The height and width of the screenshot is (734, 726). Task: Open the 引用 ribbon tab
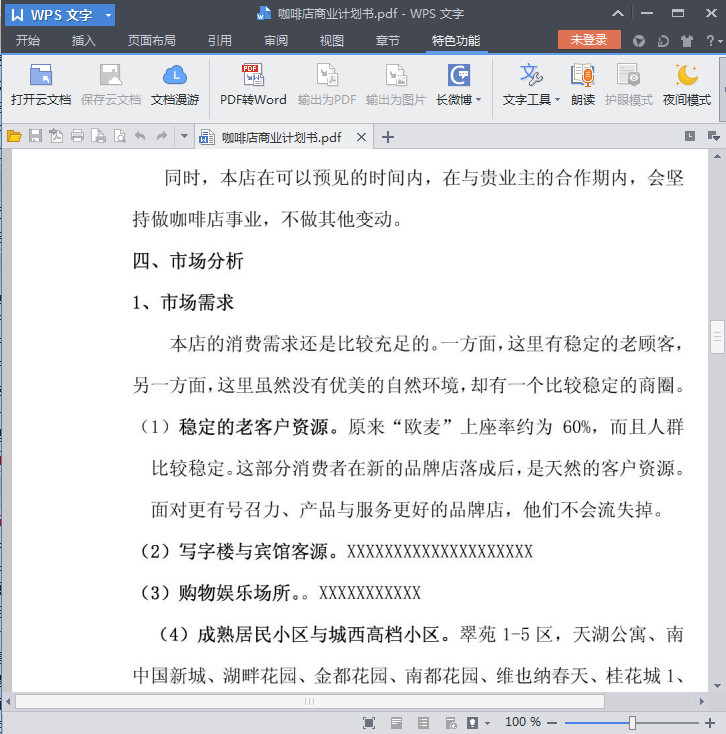[220, 41]
